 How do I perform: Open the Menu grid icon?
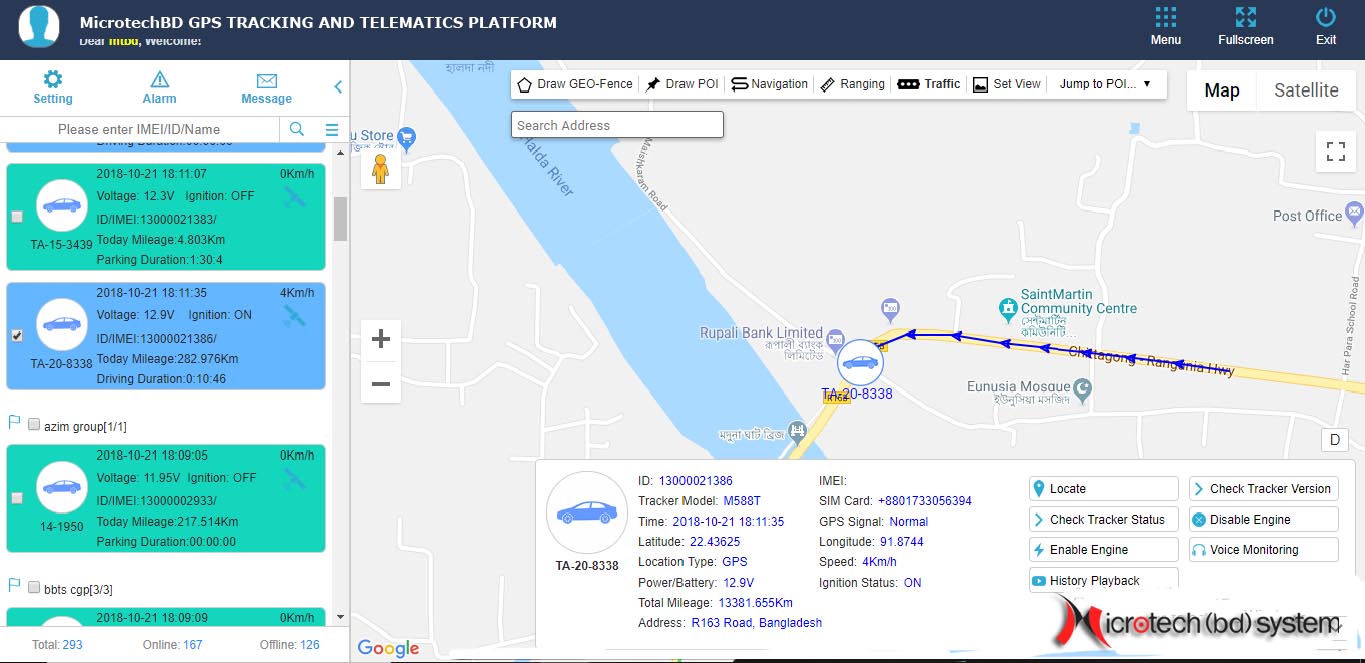click(1165, 17)
